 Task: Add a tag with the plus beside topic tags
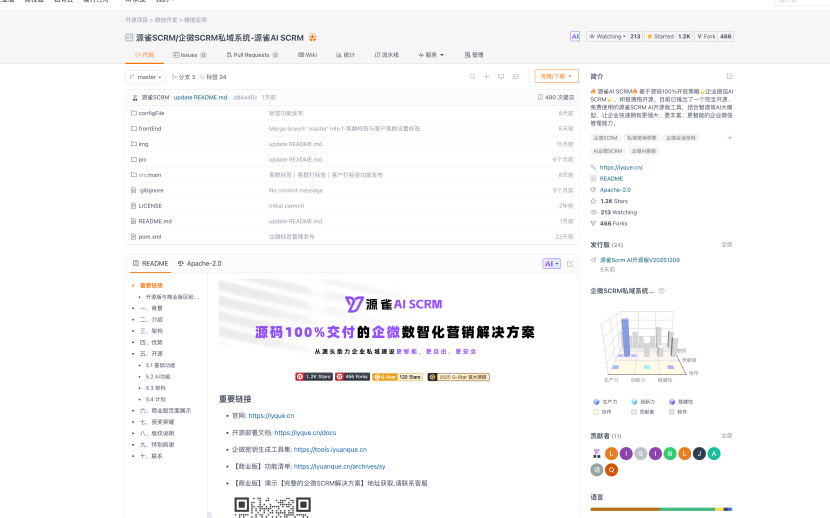[730, 138]
